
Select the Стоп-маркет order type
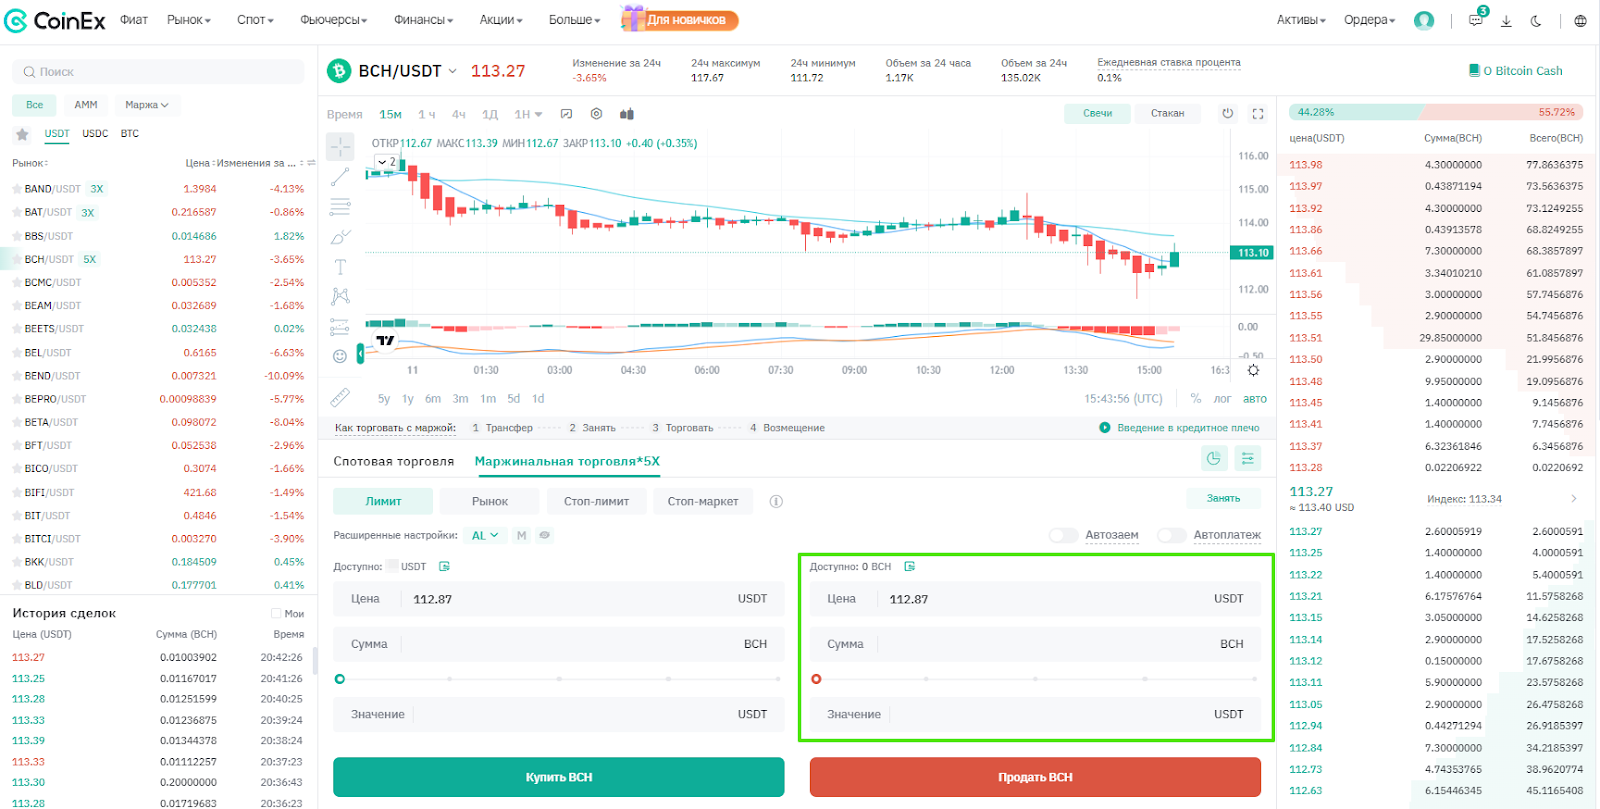pos(703,501)
